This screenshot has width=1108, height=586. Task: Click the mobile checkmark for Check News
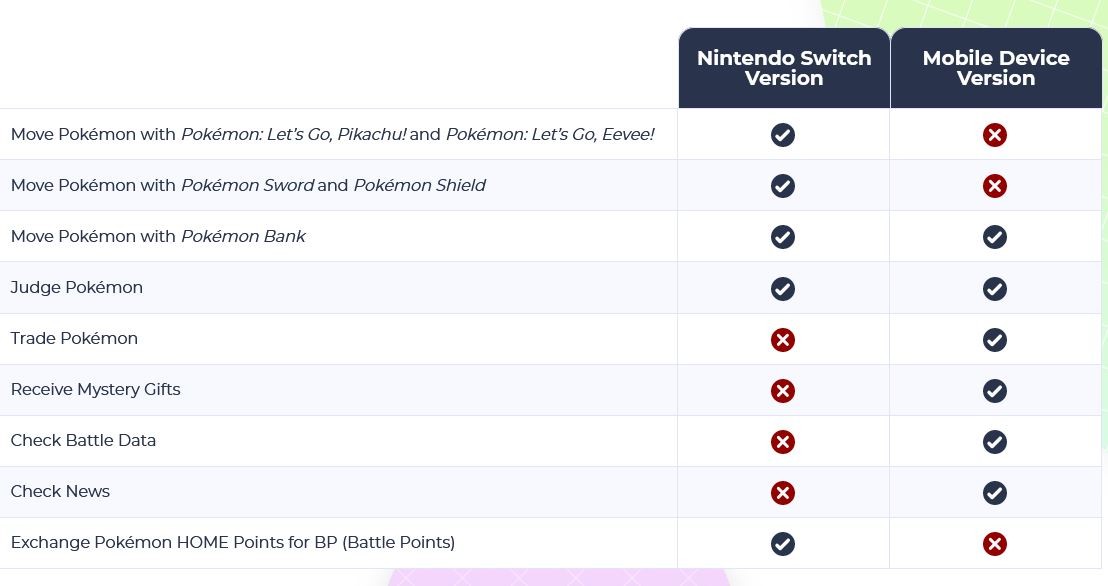tap(994, 492)
